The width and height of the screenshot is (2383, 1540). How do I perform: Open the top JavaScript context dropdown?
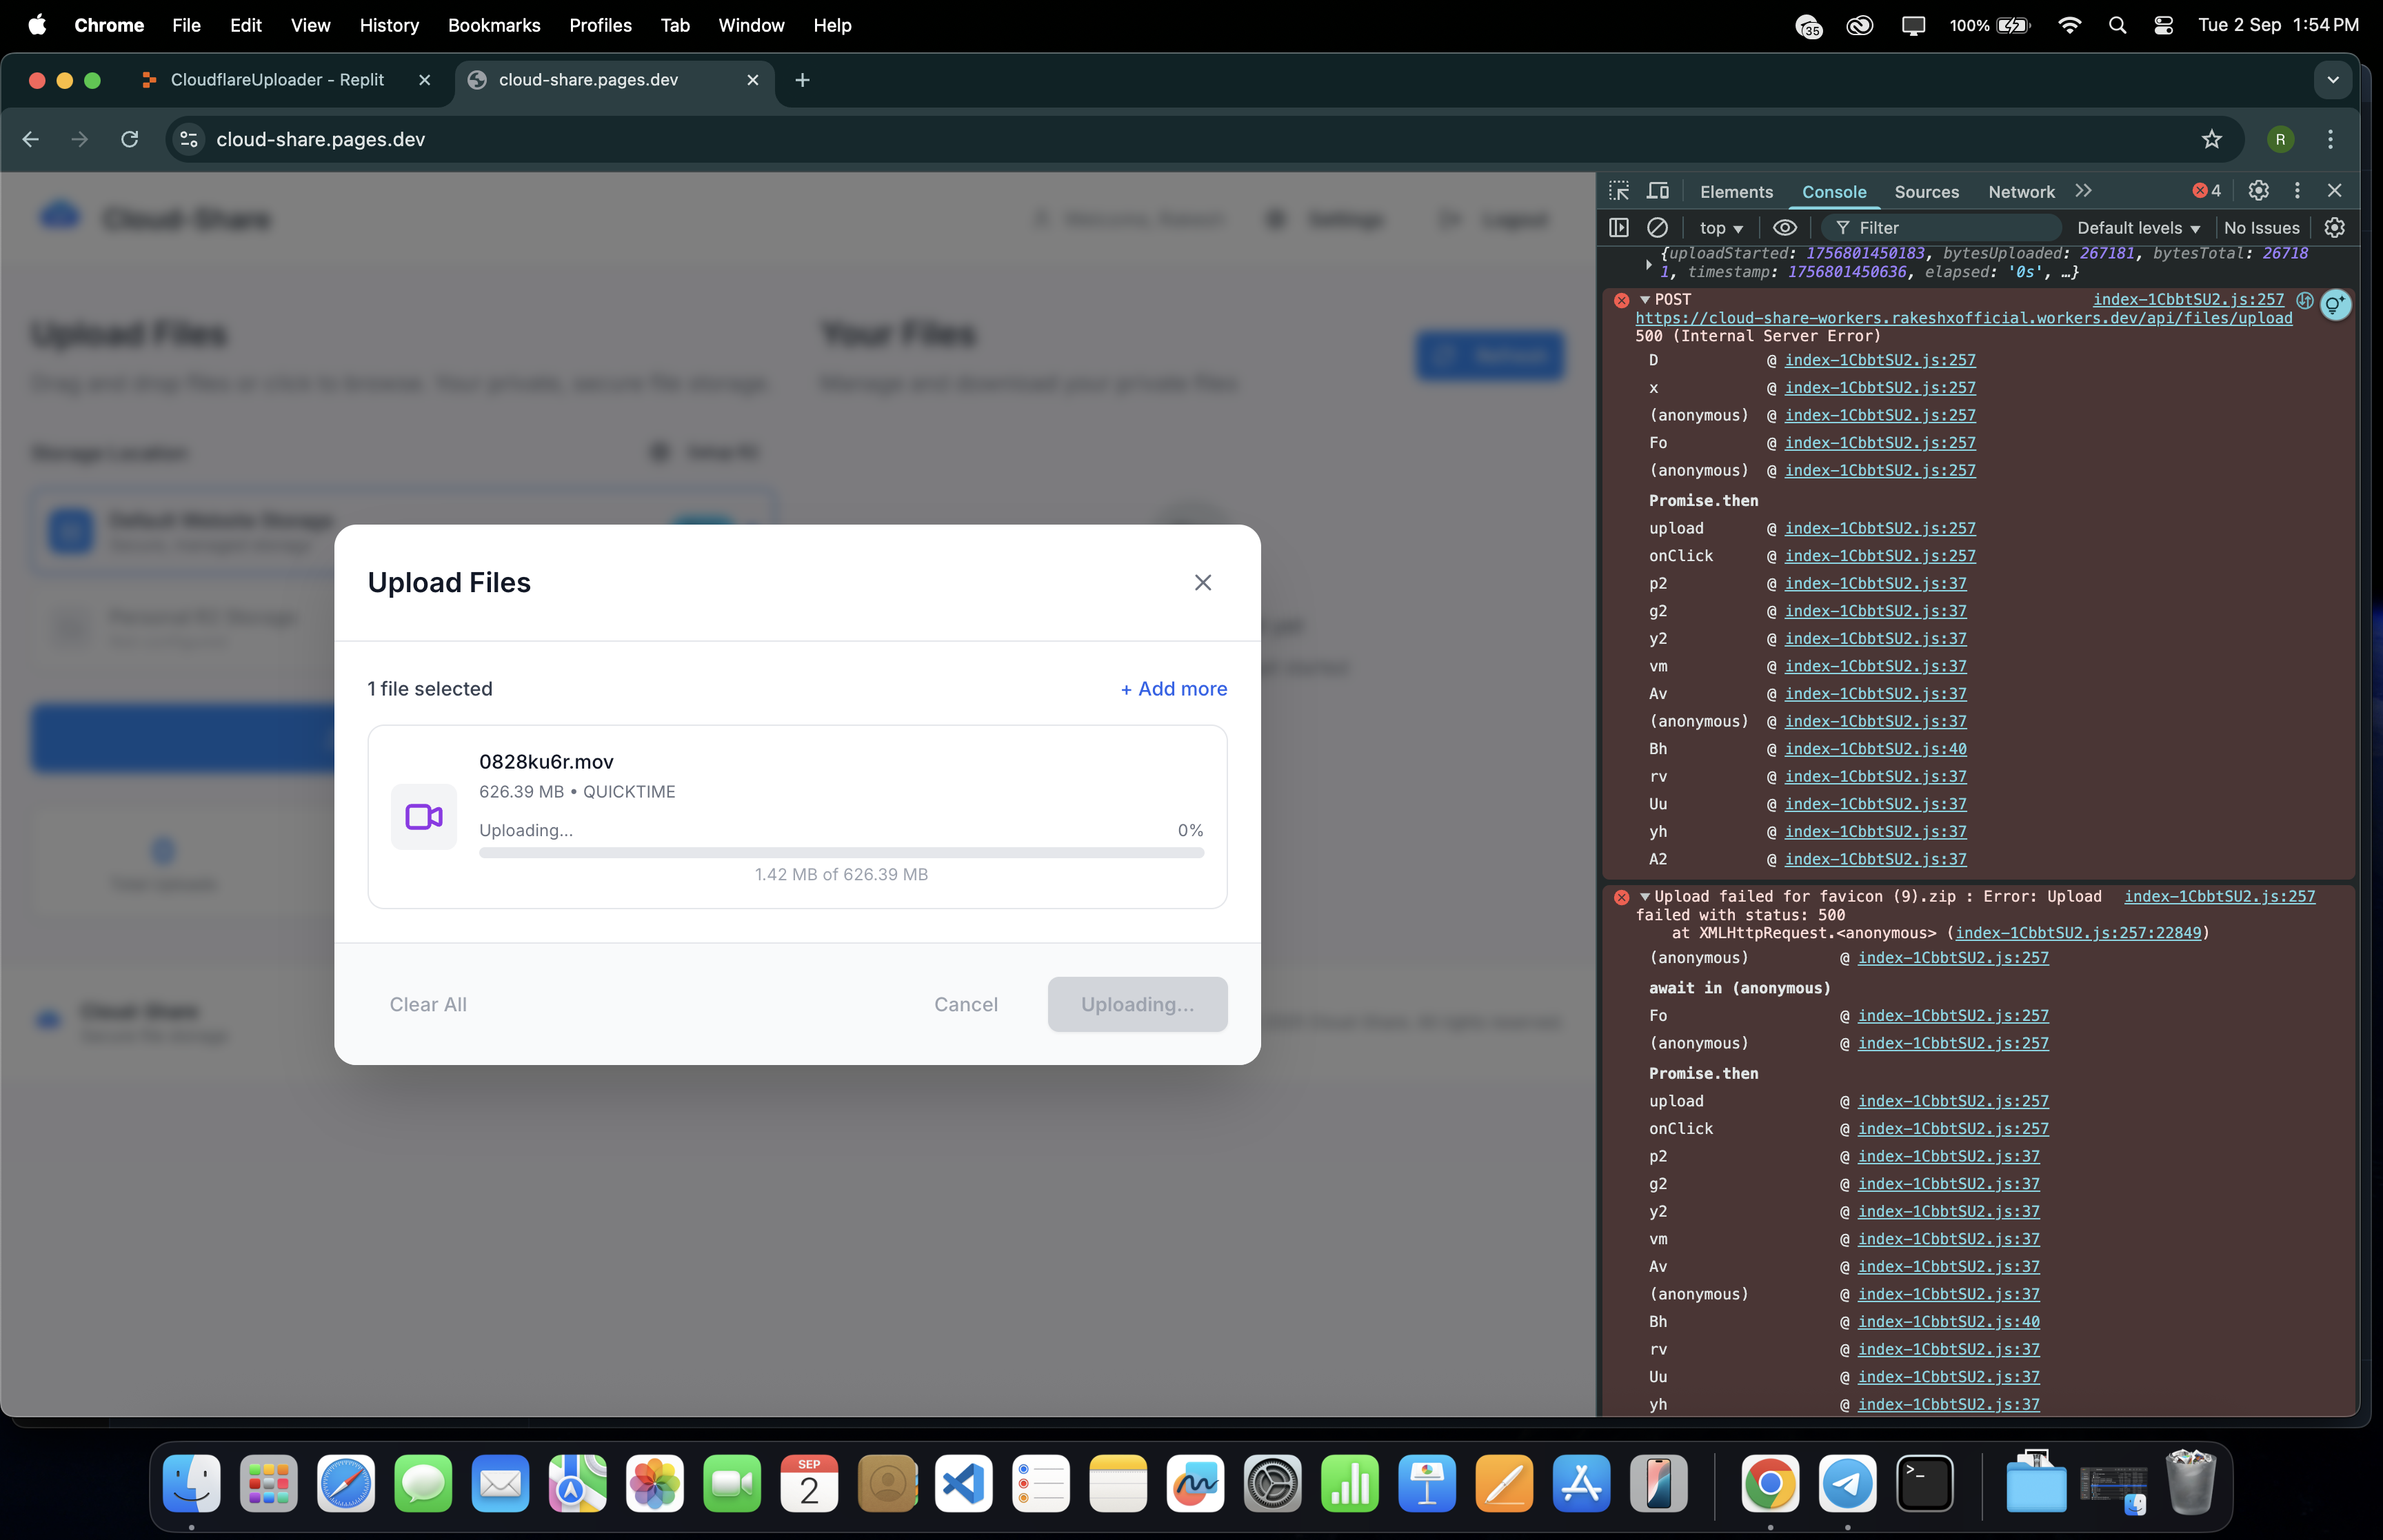click(1721, 228)
